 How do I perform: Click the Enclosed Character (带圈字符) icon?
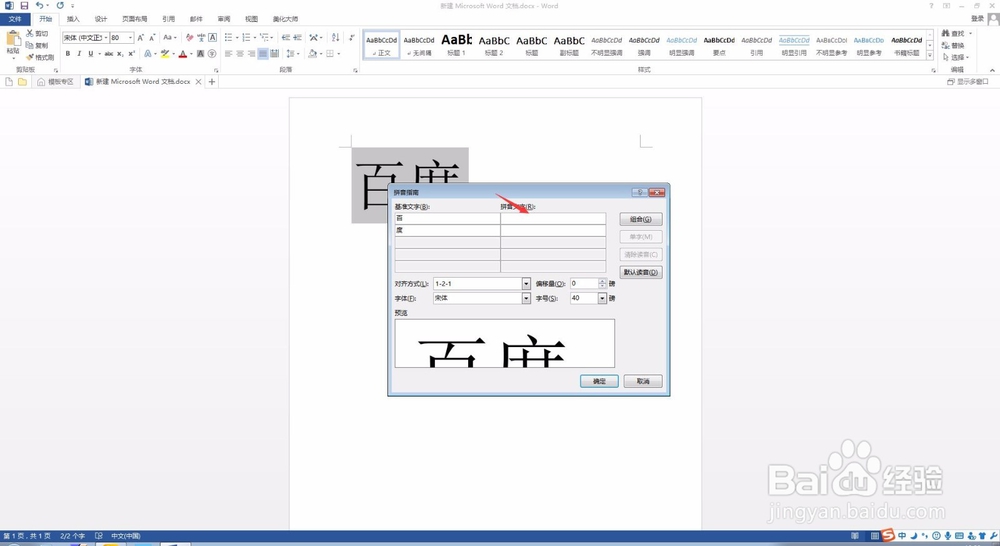coord(212,54)
